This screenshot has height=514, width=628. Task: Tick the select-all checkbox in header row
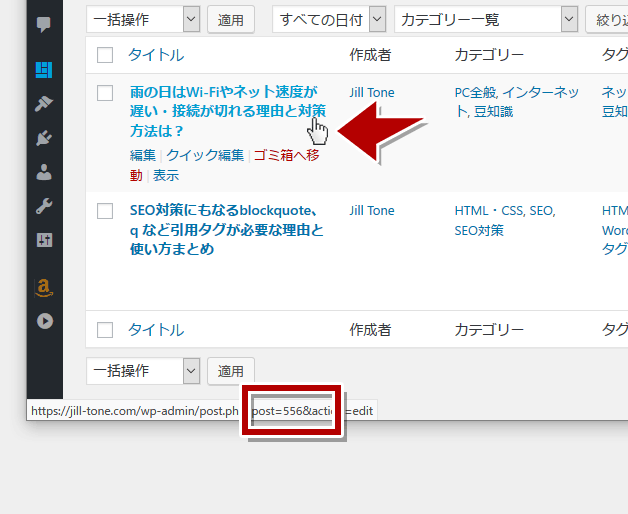(105, 55)
